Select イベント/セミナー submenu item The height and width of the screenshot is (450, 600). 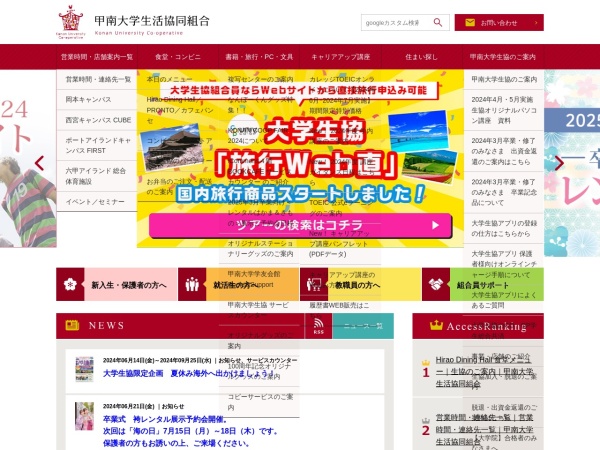pyautogui.click(x=97, y=202)
